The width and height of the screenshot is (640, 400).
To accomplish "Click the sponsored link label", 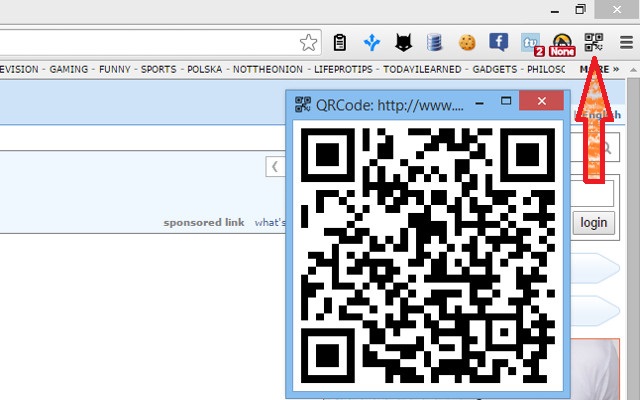I will (x=204, y=222).
